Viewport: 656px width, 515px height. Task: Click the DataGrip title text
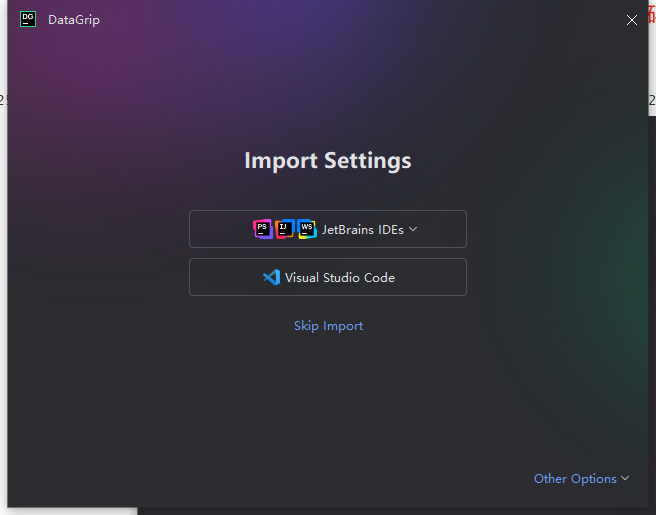[x=74, y=20]
